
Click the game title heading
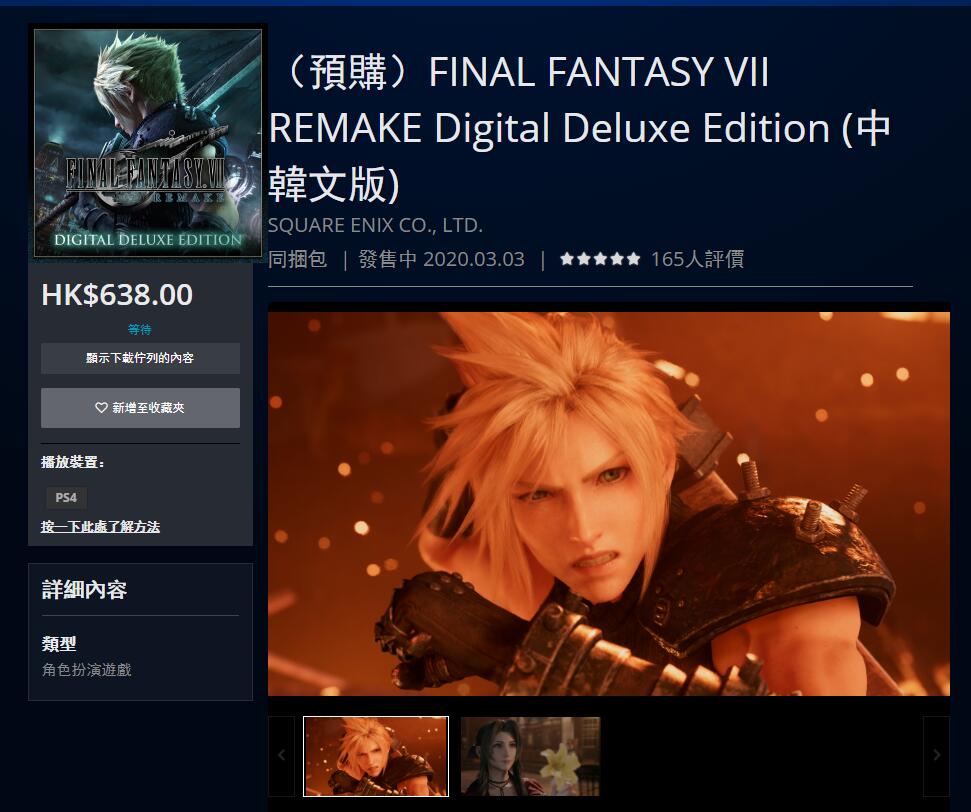tap(579, 128)
